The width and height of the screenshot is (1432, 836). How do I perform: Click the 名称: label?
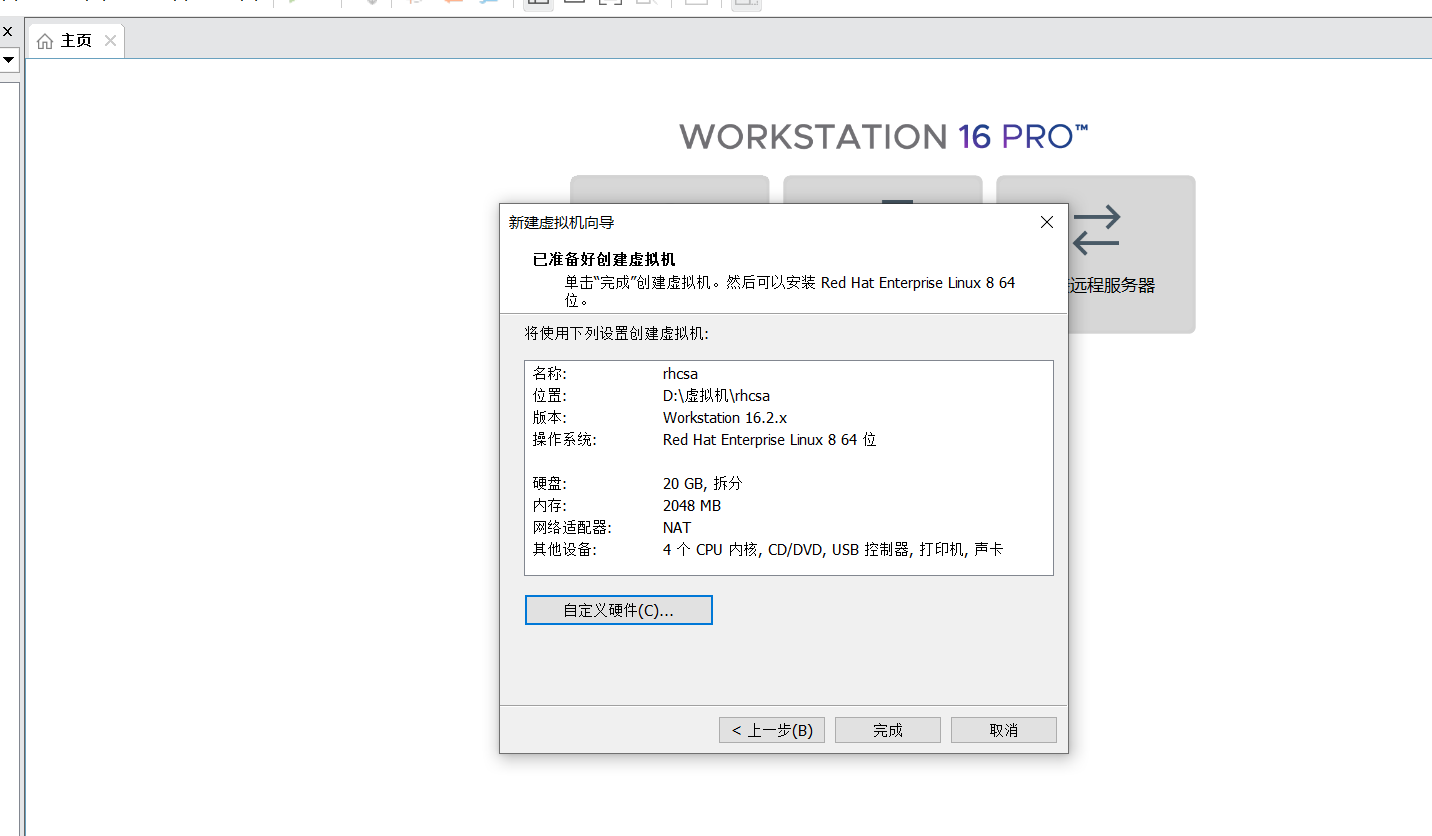click(x=549, y=374)
